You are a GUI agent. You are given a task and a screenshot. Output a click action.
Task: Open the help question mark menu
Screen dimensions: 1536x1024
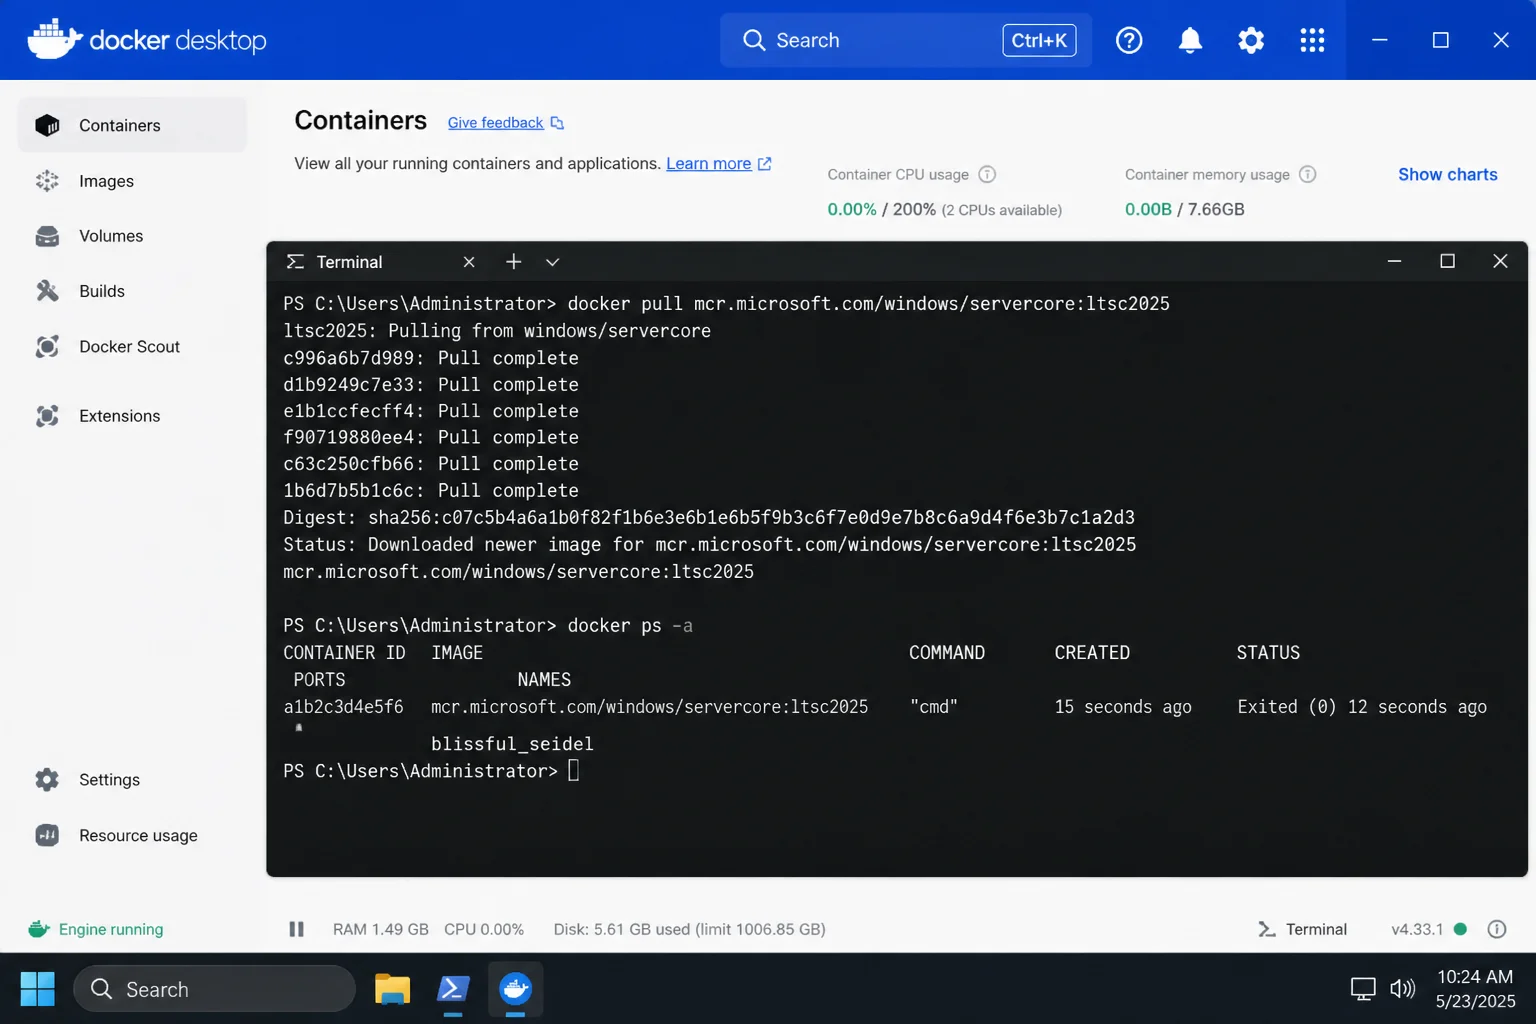pyautogui.click(x=1129, y=40)
